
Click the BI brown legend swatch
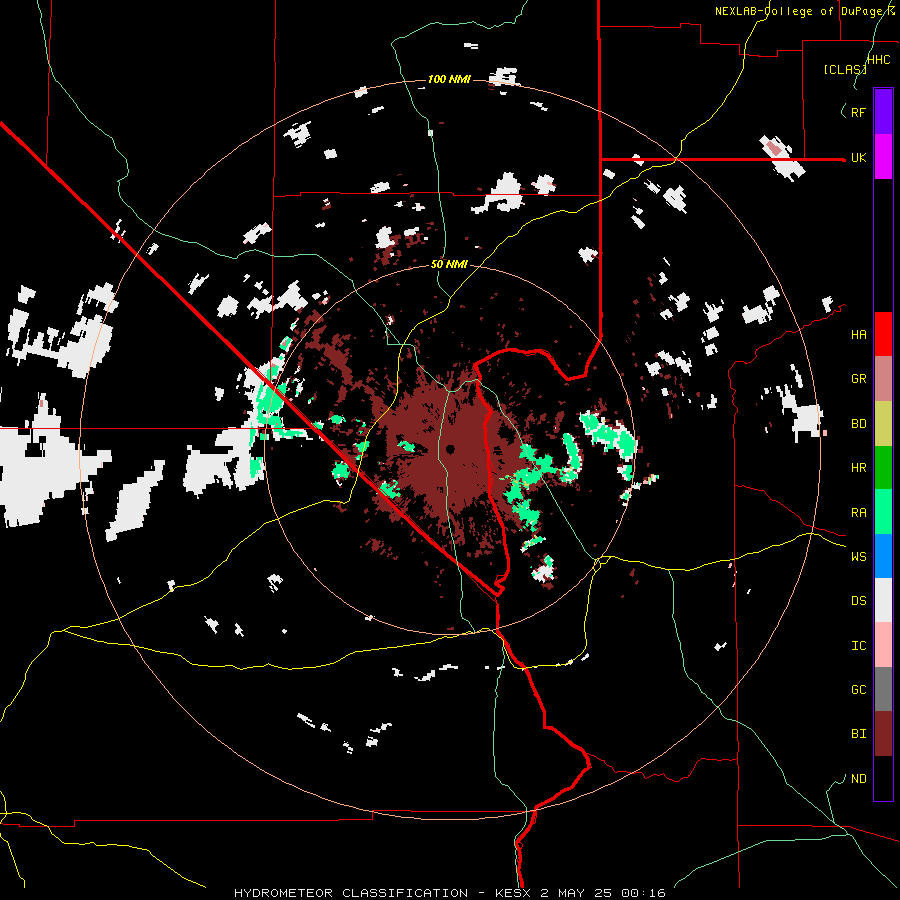[x=883, y=734]
